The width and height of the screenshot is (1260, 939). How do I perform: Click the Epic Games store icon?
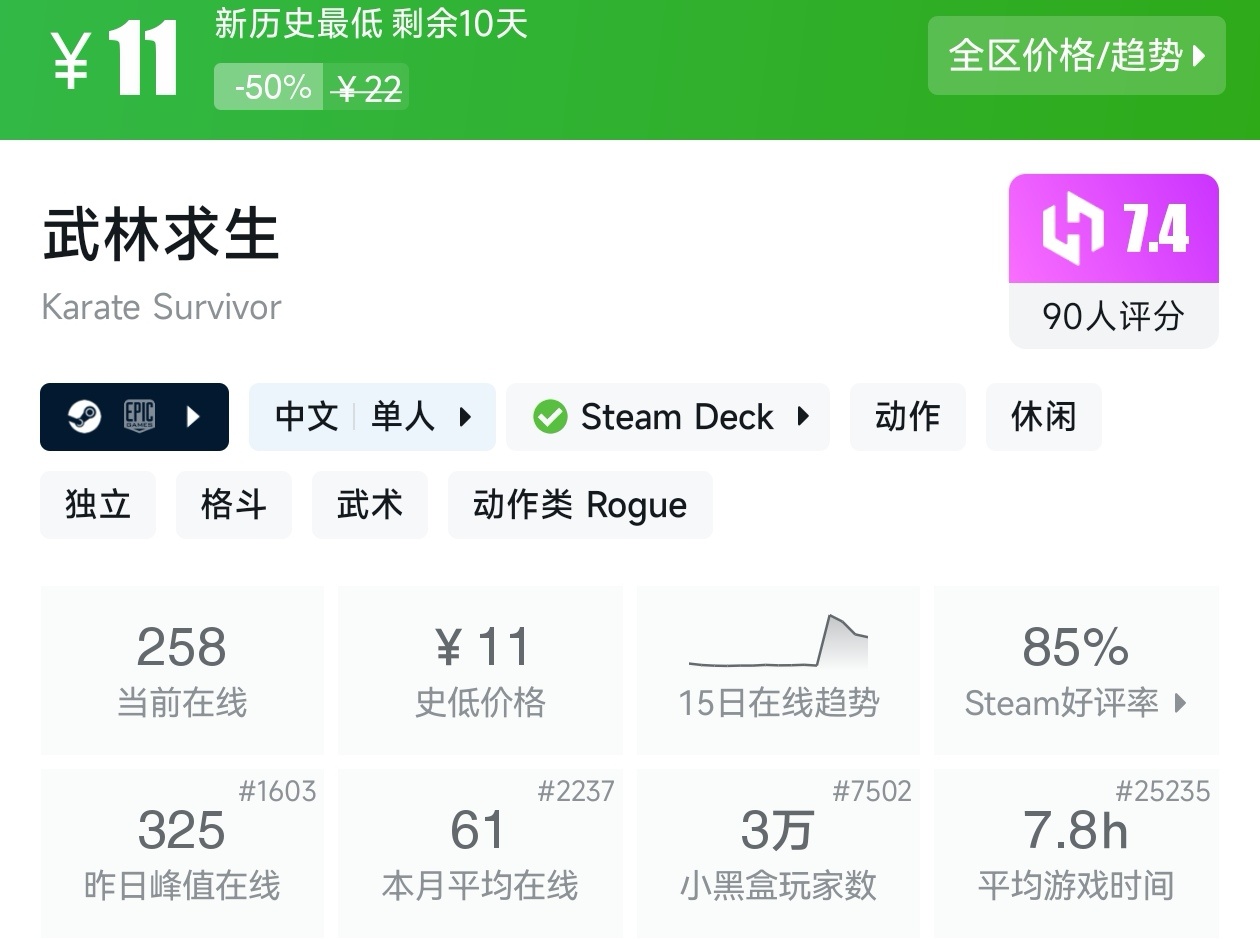(x=139, y=417)
